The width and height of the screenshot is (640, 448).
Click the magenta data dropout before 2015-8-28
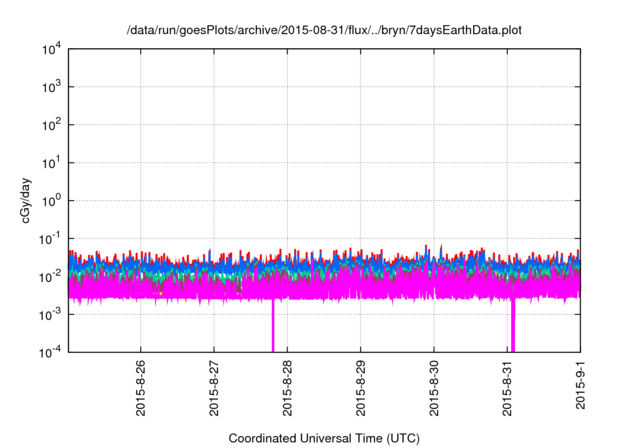coord(273,326)
